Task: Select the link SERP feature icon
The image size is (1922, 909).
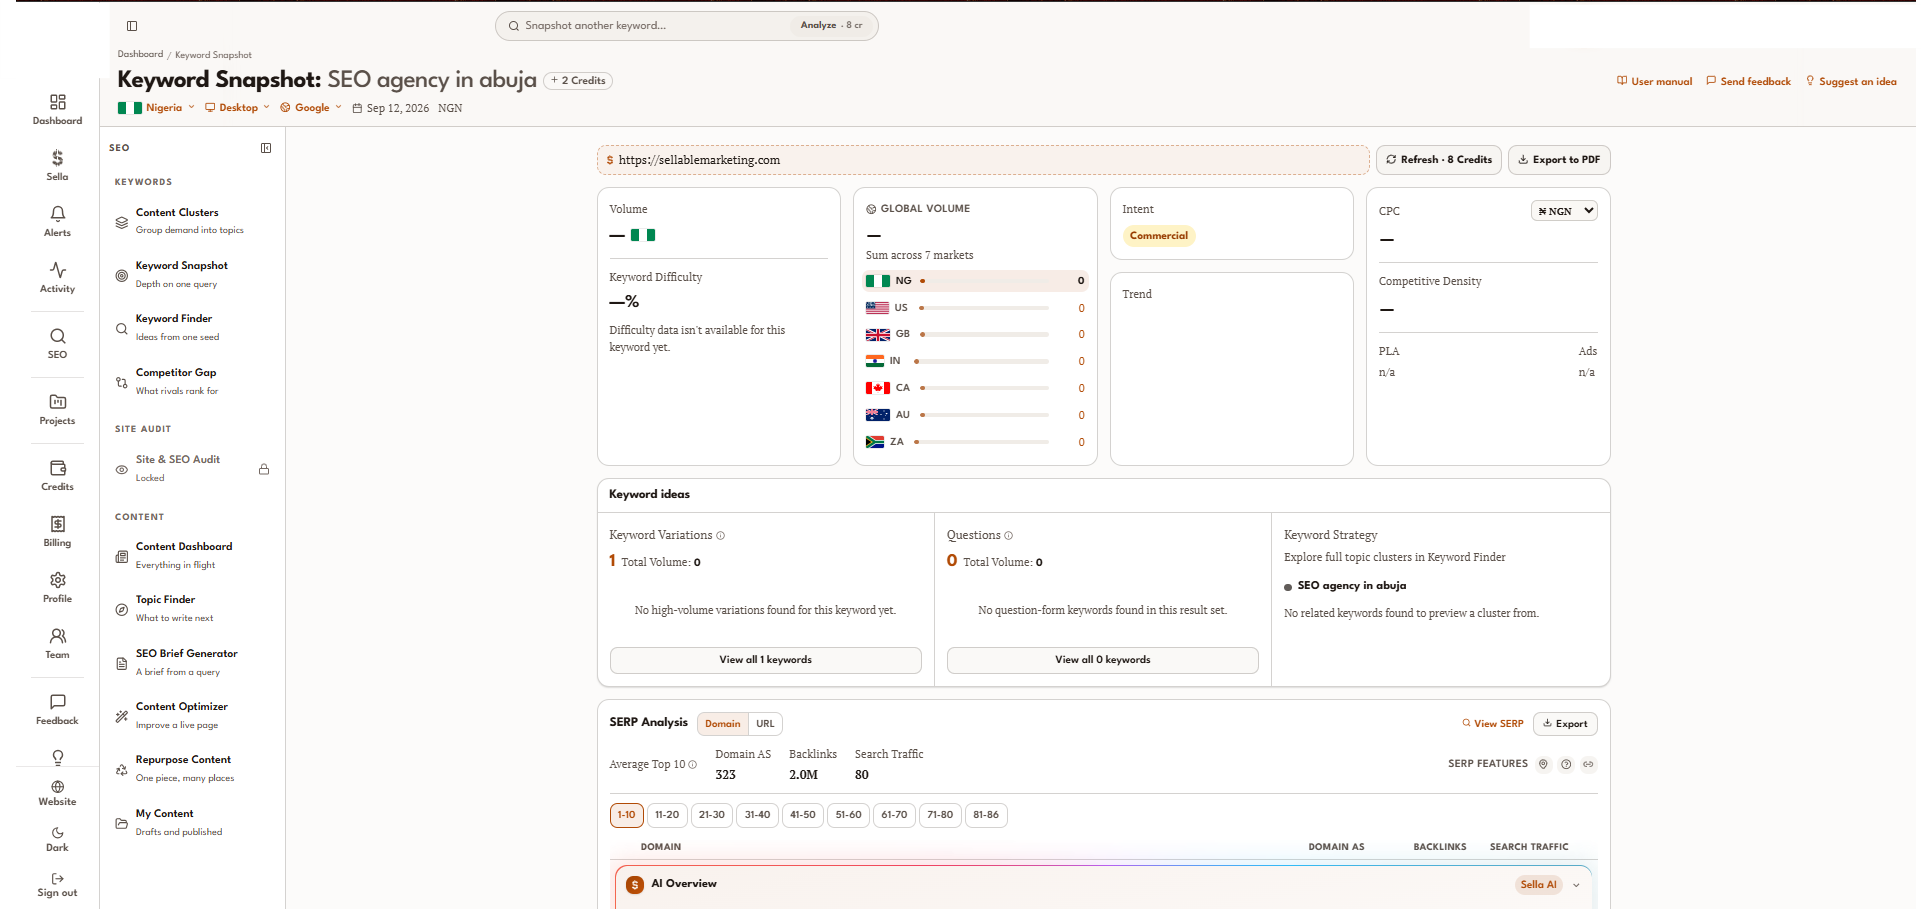Action: coord(1588,765)
